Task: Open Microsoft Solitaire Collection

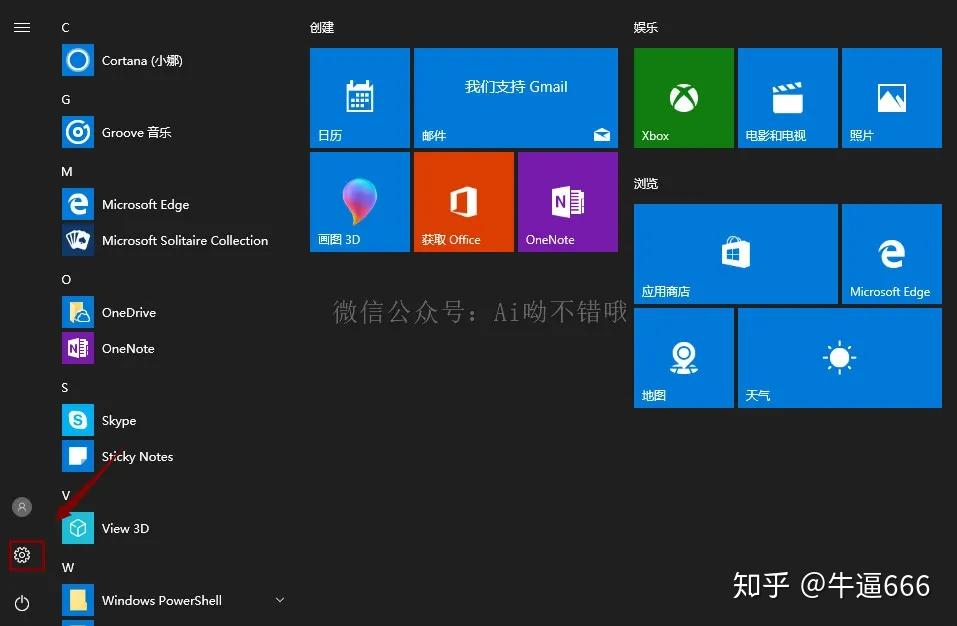Action: click(x=185, y=240)
